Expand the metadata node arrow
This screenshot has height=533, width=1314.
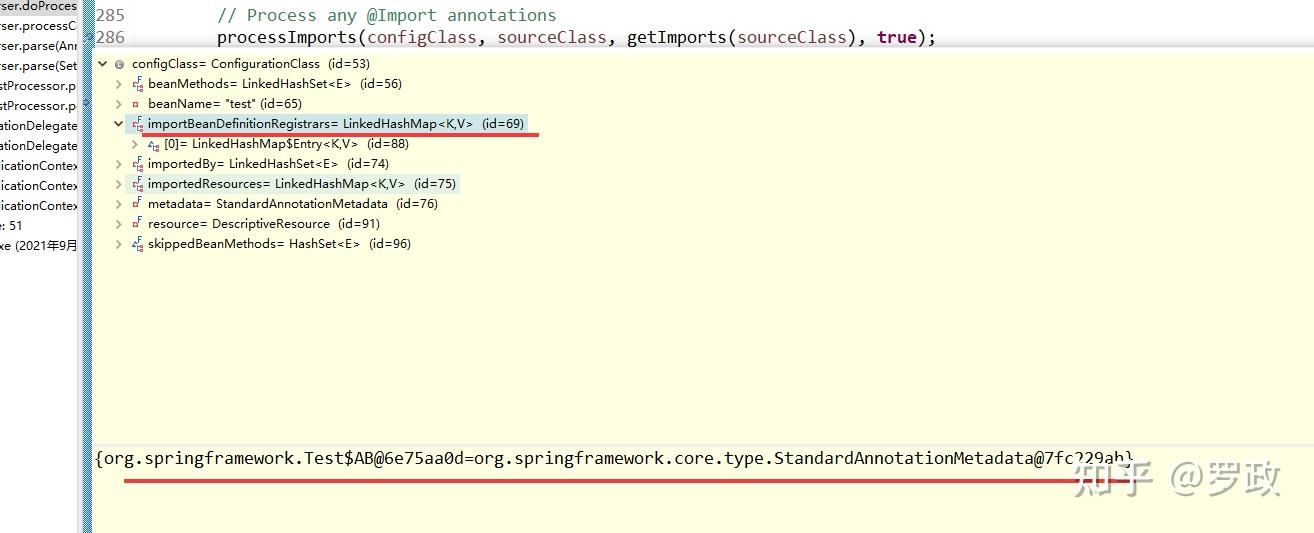click(x=119, y=204)
